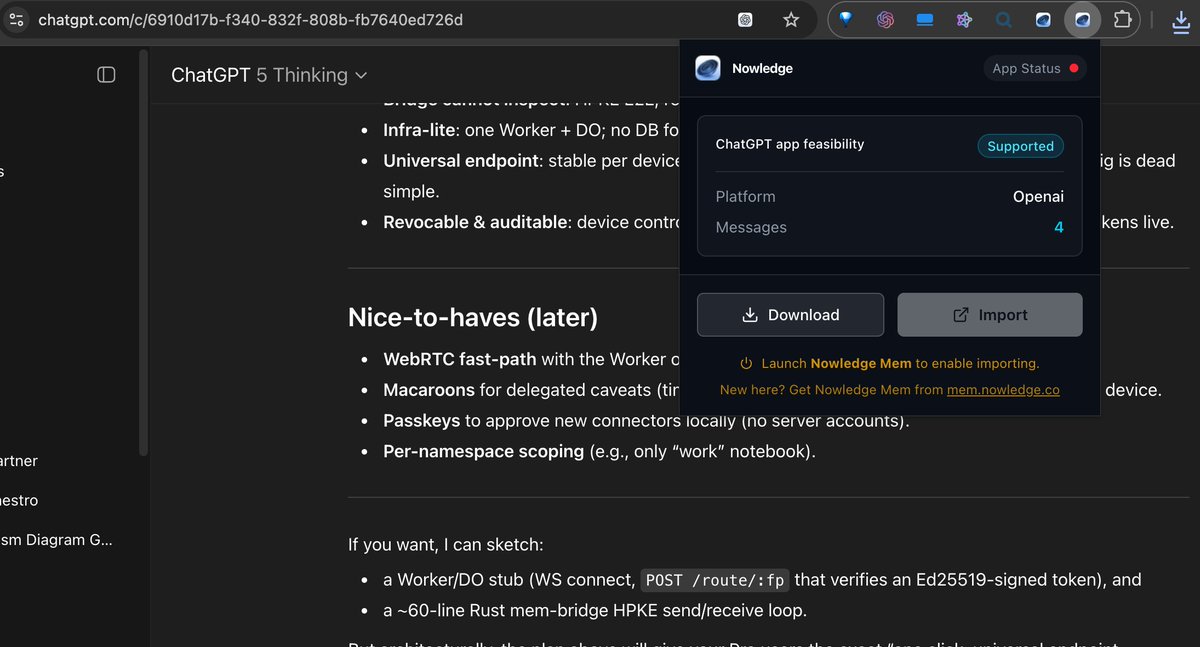The image size is (1200, 647).
Task: Click the Supported badge
Action: click(x=1020, y=146)
